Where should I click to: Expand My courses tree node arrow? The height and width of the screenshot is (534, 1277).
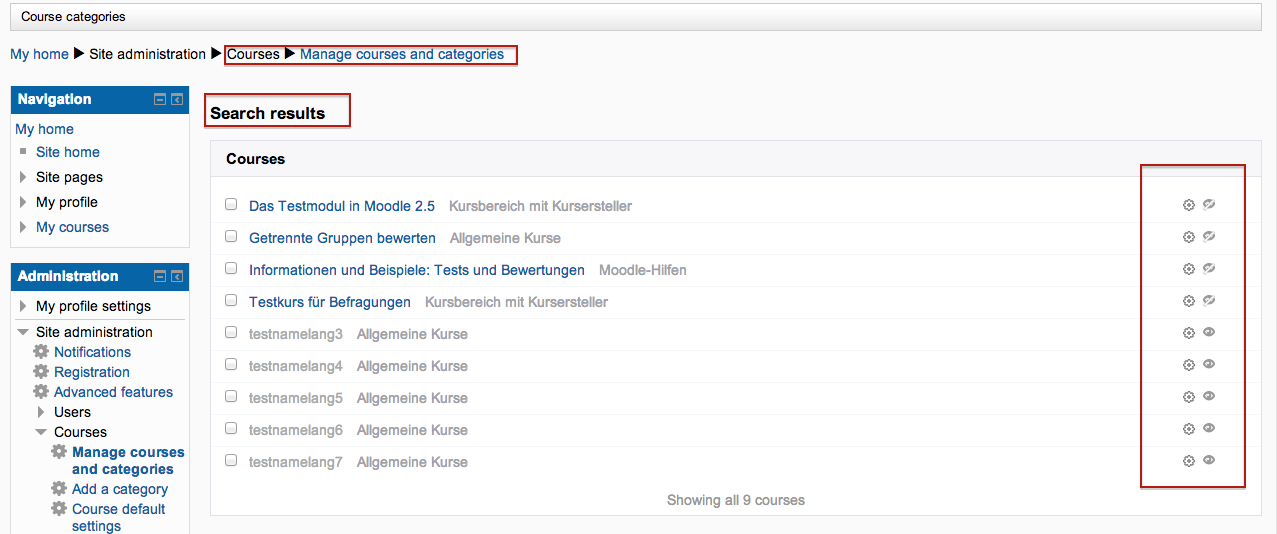point(24,227)
